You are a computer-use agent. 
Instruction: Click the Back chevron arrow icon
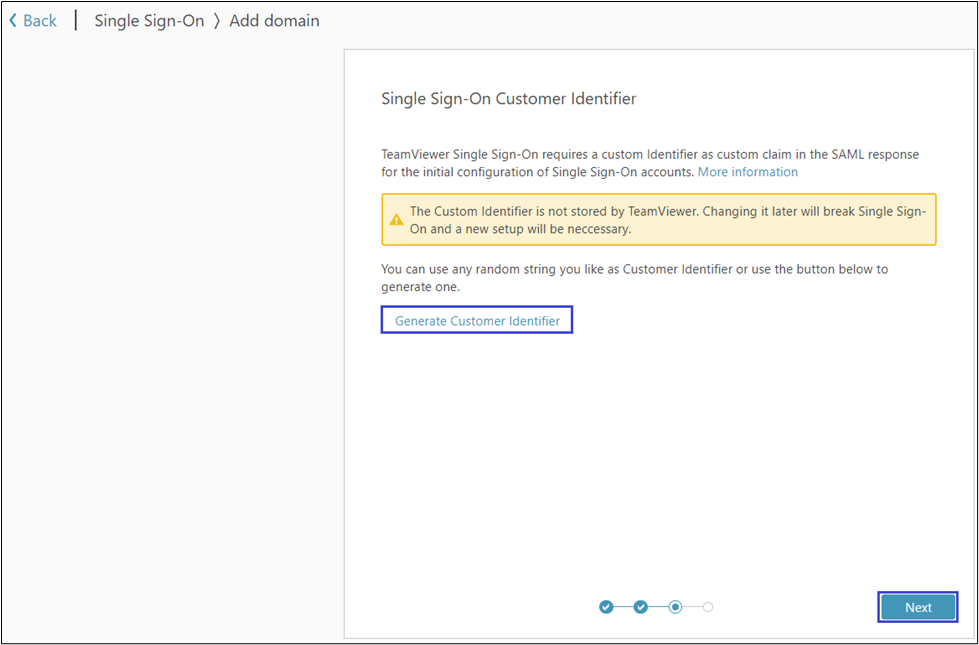(x=13, y=21)
